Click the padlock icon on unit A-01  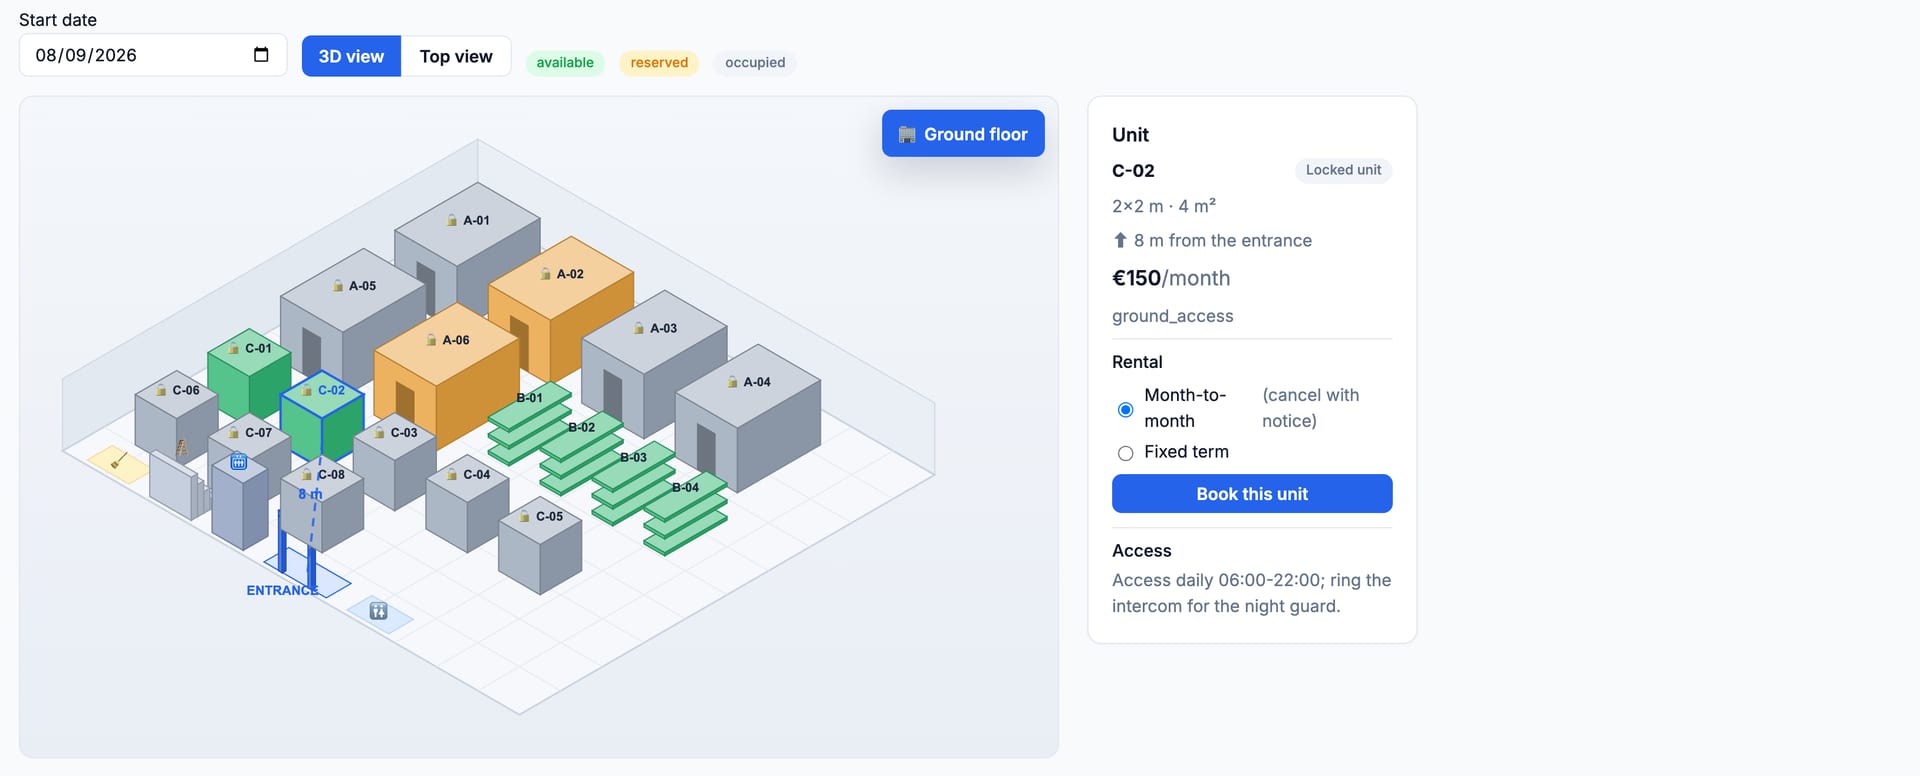pyautogui.click(x=452, y=220)
